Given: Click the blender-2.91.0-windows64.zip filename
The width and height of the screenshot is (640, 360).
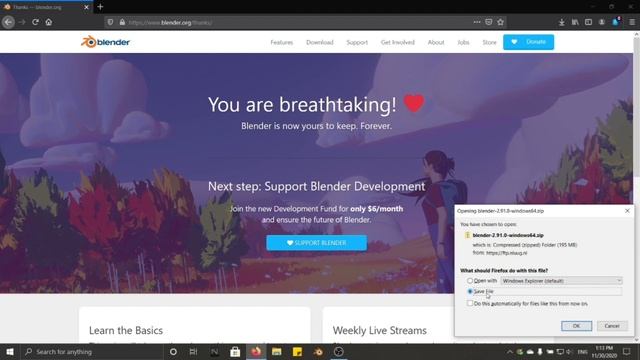Looking at the screenshot, I should coord(508,235).
